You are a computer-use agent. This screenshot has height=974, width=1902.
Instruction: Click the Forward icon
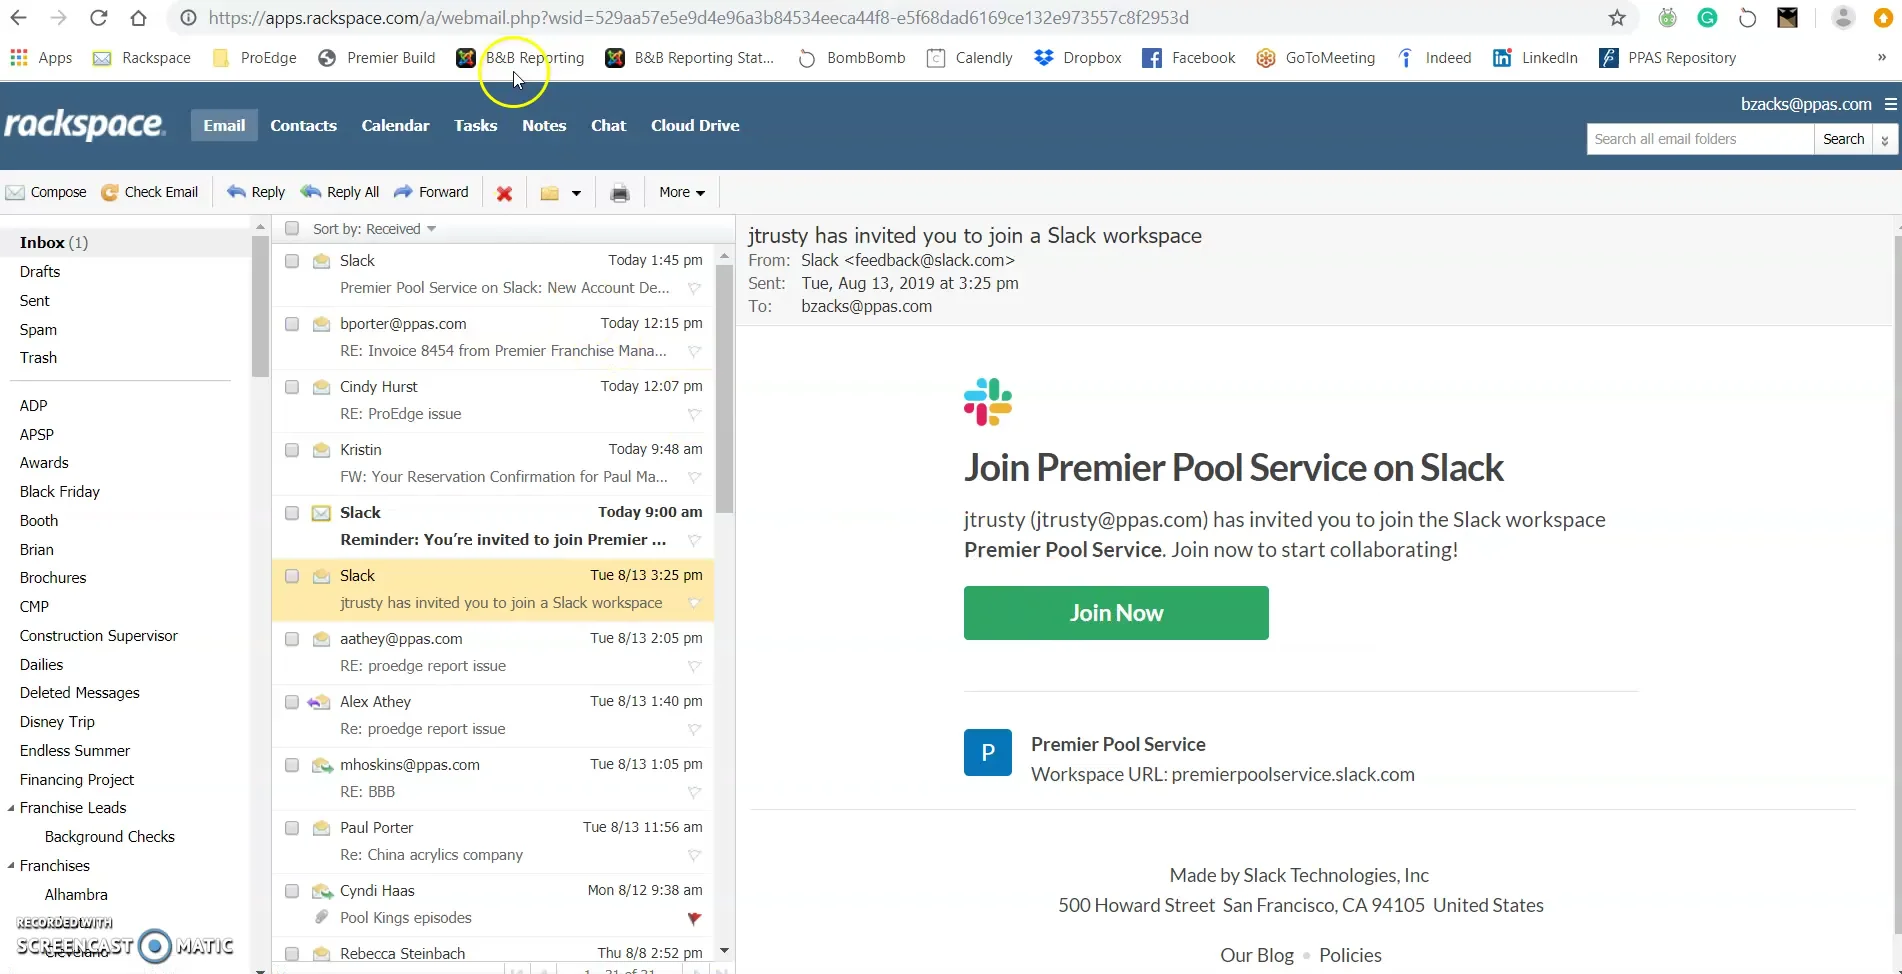pos(432,192)
